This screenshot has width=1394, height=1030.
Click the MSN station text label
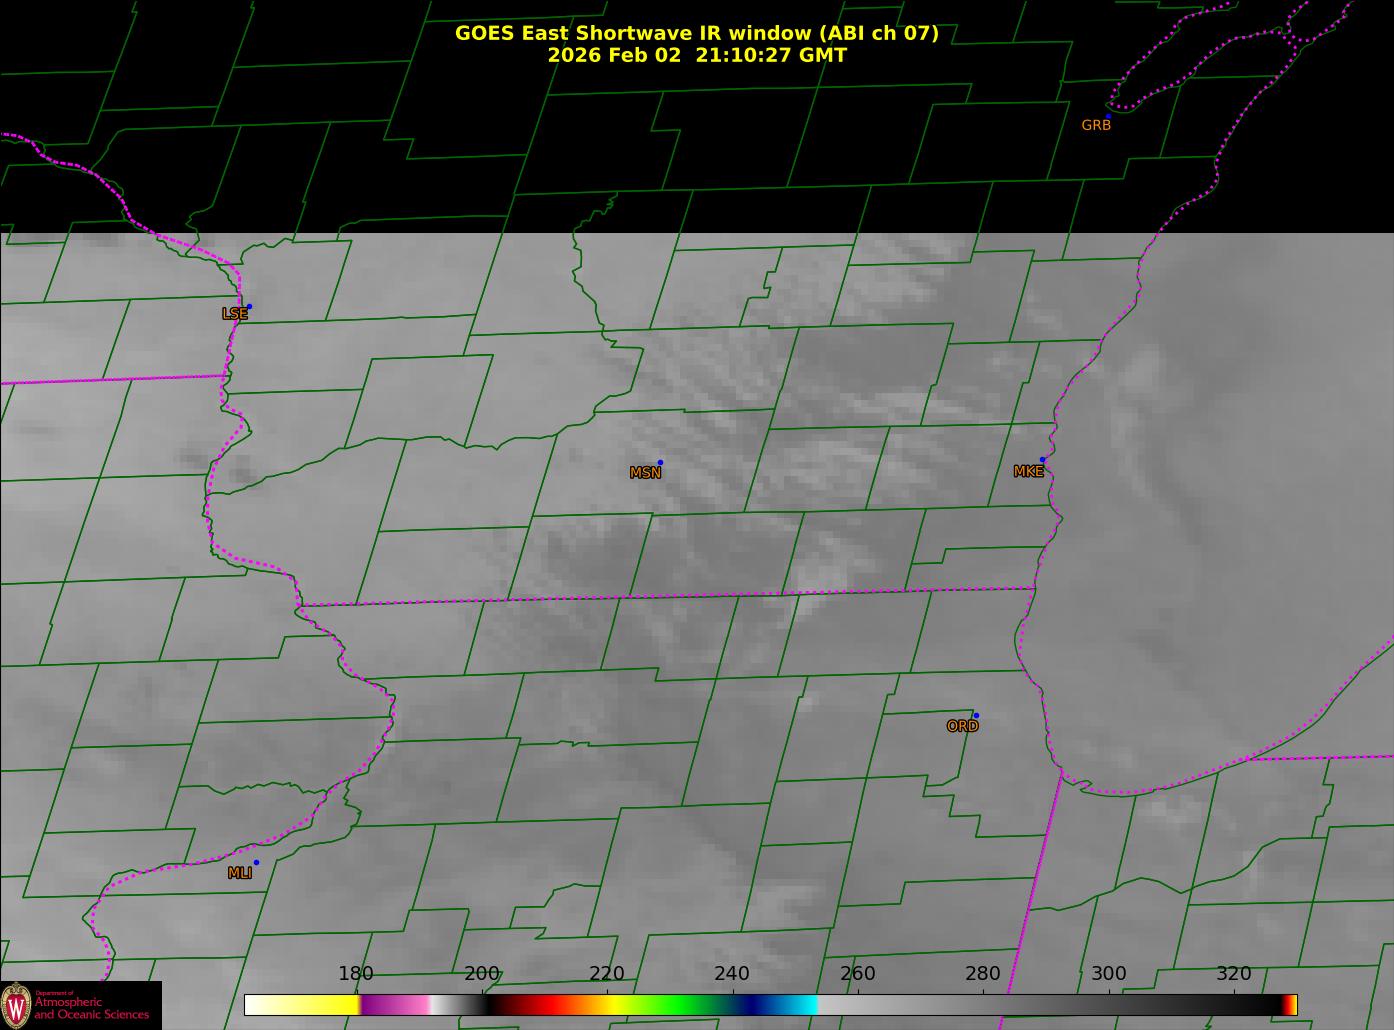tap(645, 473)
